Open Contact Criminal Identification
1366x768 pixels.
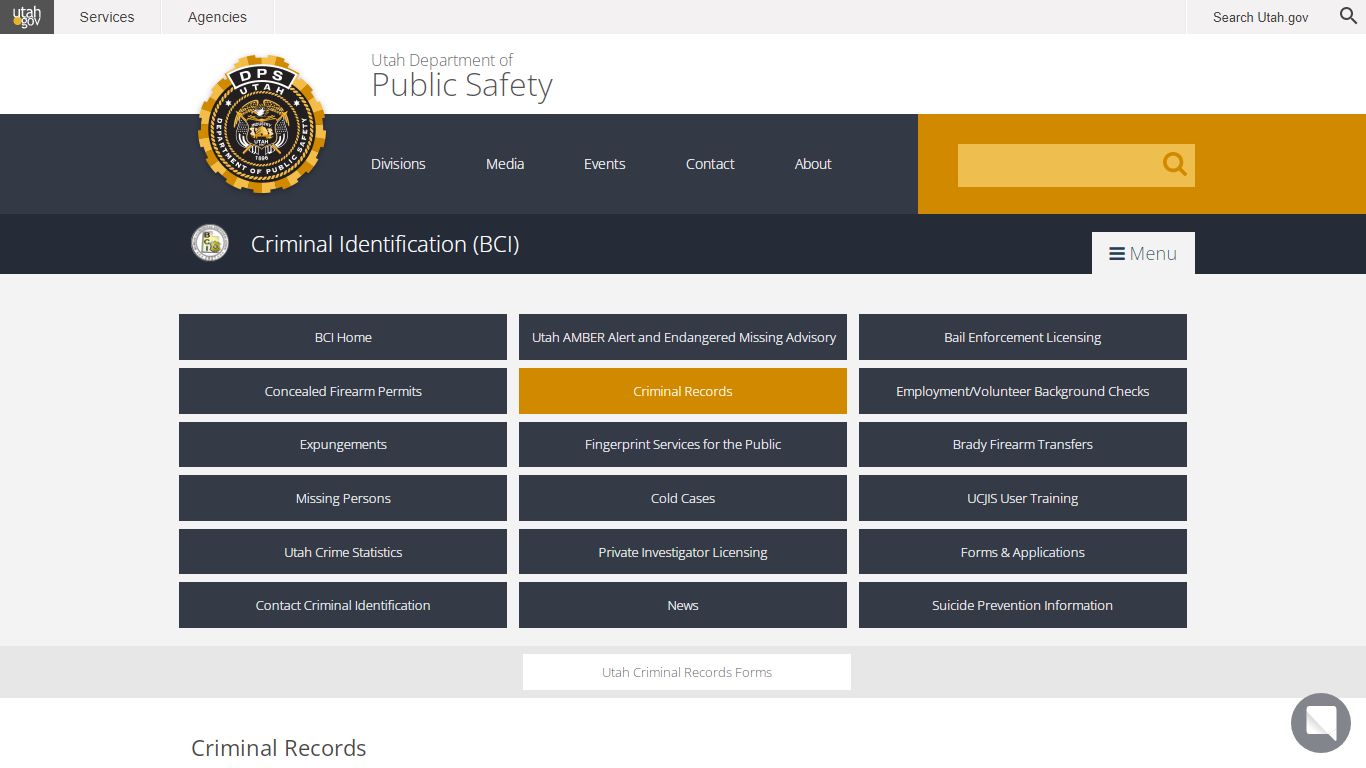(343, 605)
